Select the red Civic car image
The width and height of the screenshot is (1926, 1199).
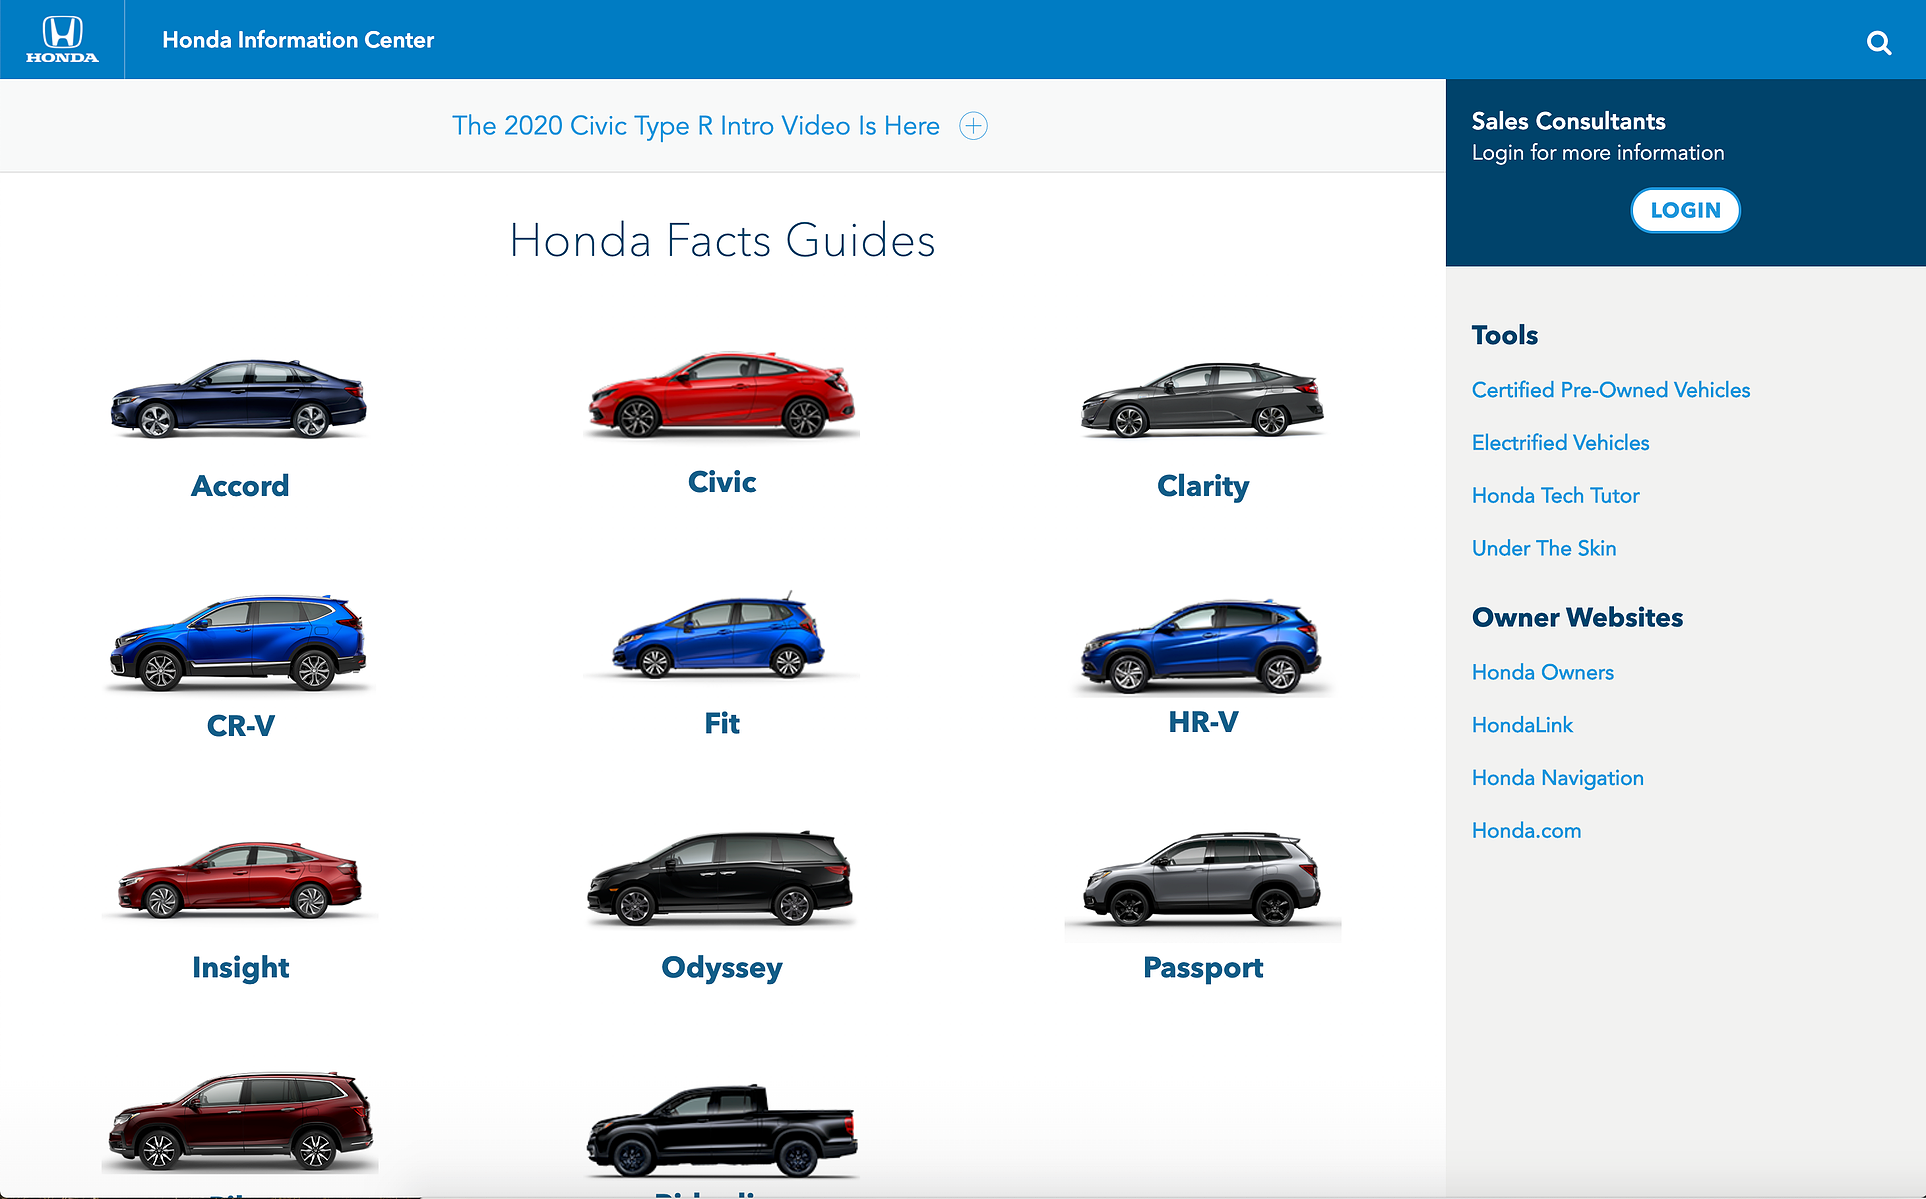point(721,394)
